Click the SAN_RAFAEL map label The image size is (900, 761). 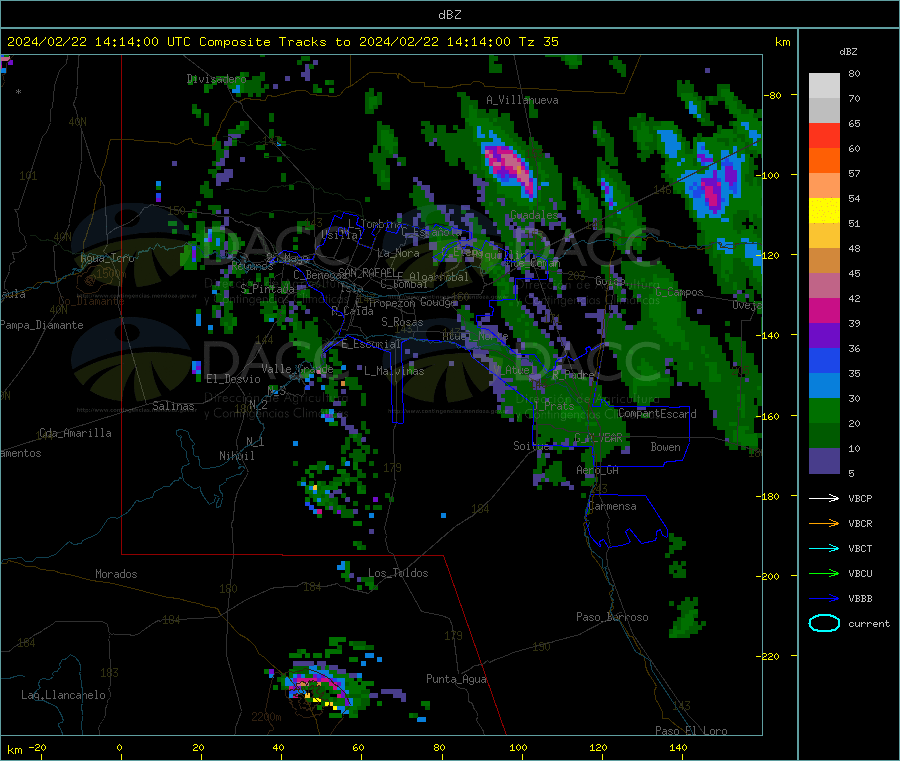(367, 272)
